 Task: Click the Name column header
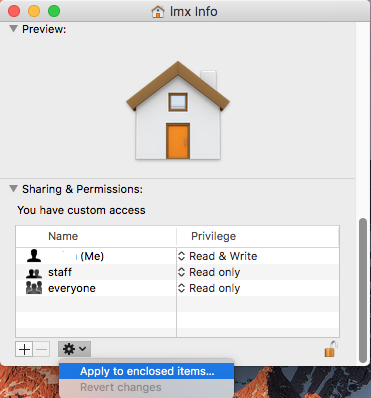(96, 236)
